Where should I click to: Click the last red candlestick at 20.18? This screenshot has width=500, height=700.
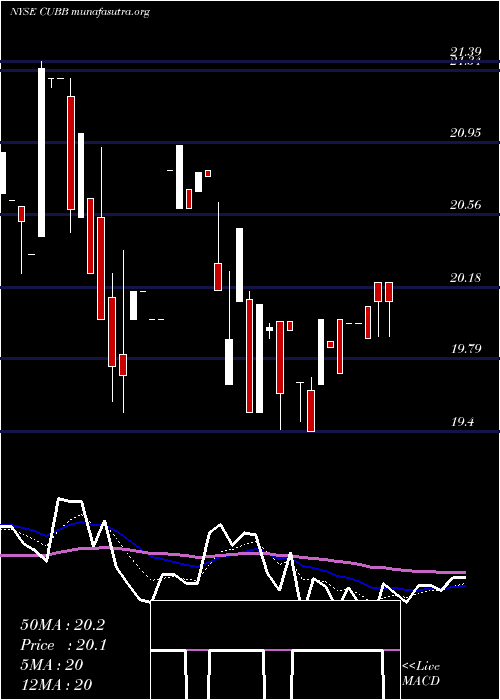tap(389, 292)
